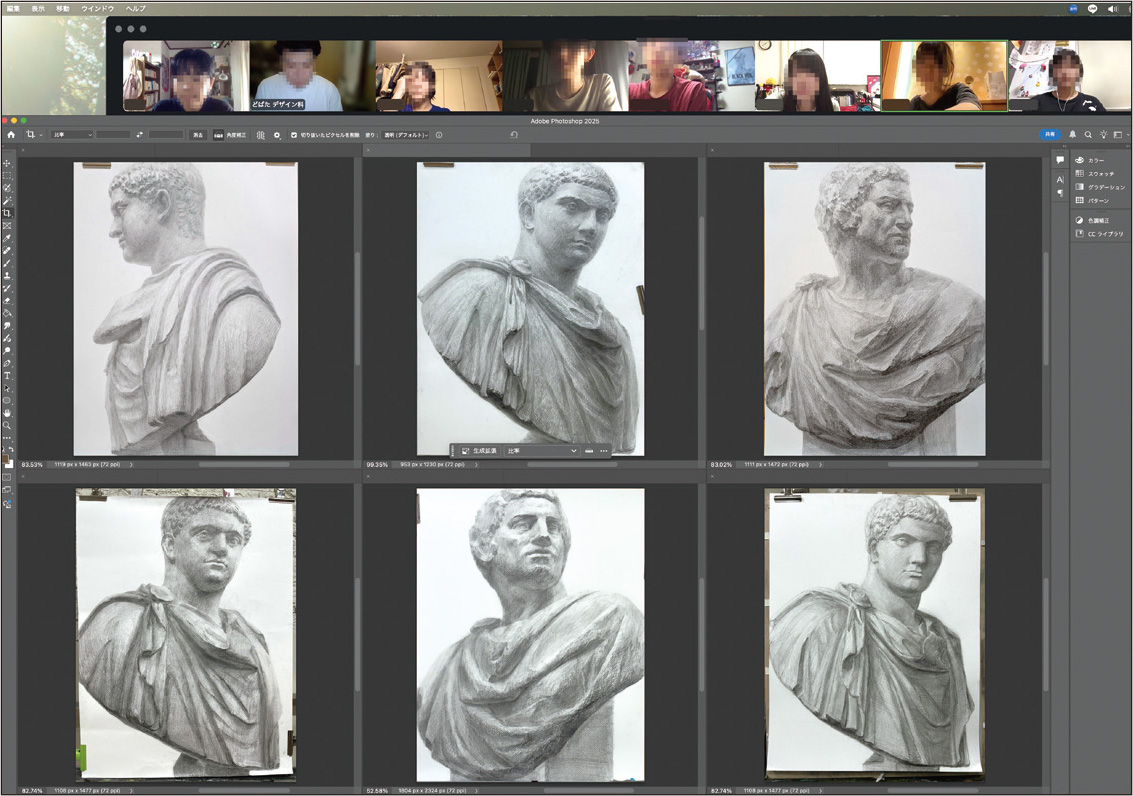
Task: Select the Type tool
Action: 7,376
